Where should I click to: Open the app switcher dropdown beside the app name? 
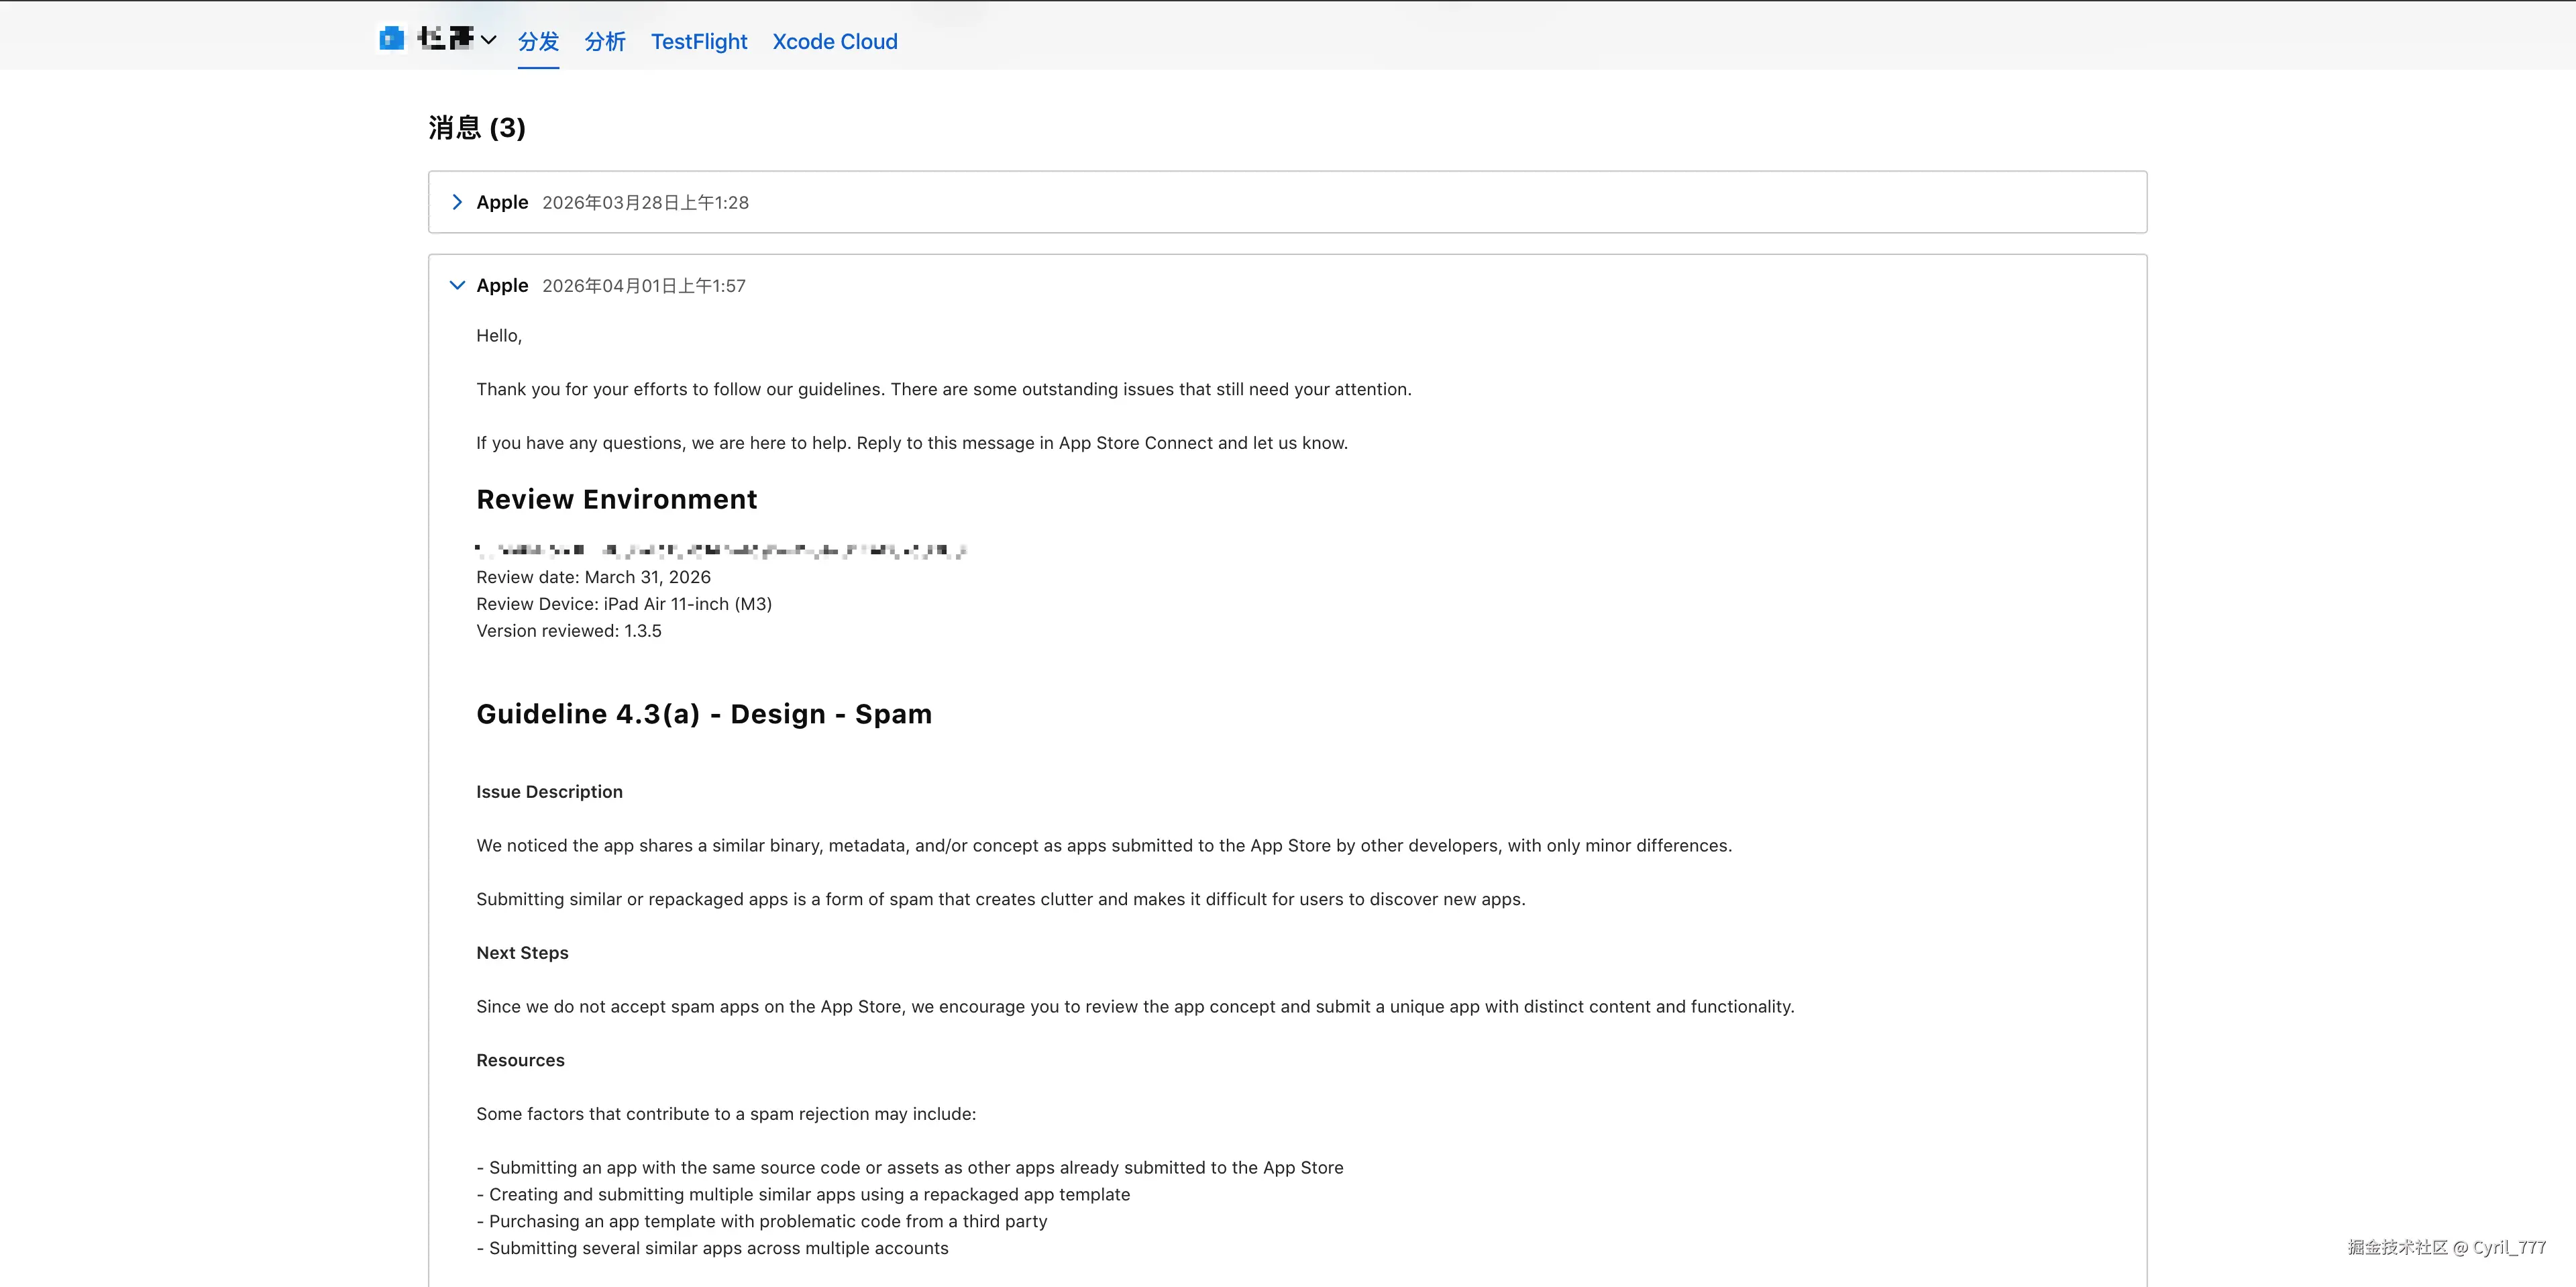pos(489,40)
